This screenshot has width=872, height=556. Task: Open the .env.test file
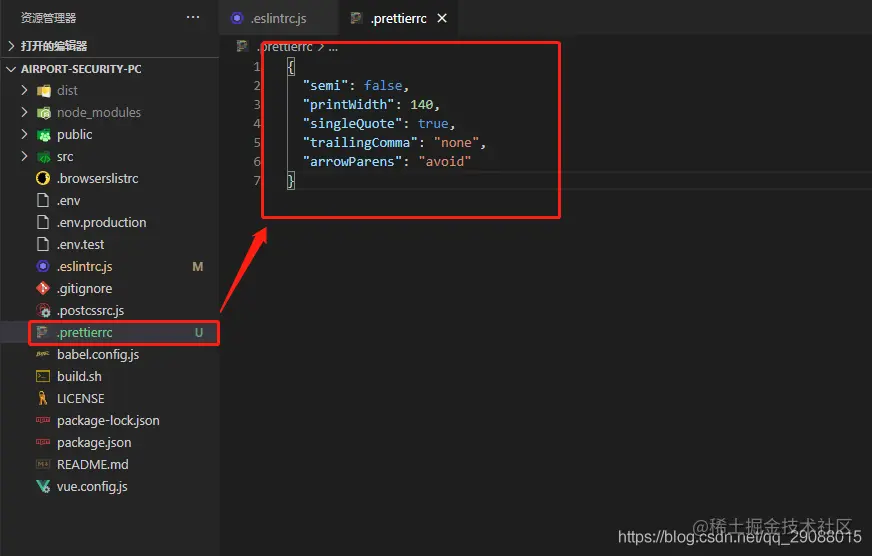pos(80,244)
